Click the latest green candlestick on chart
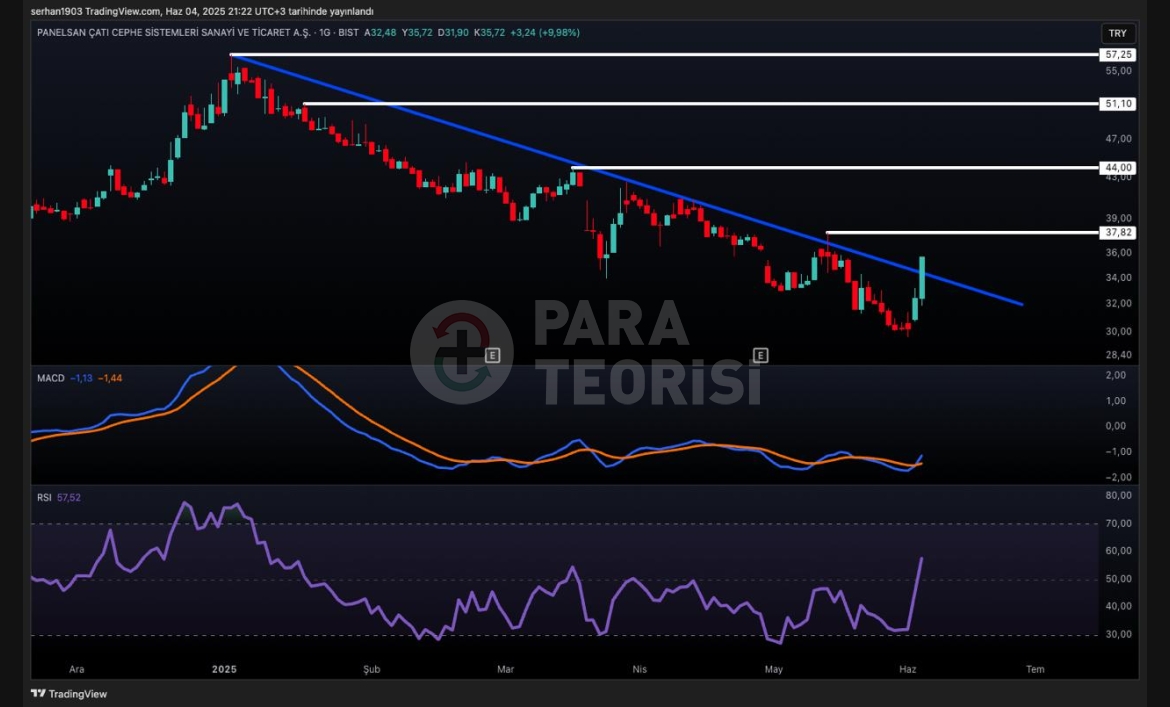Screen dimensions: 1170x707 (921, 277)
